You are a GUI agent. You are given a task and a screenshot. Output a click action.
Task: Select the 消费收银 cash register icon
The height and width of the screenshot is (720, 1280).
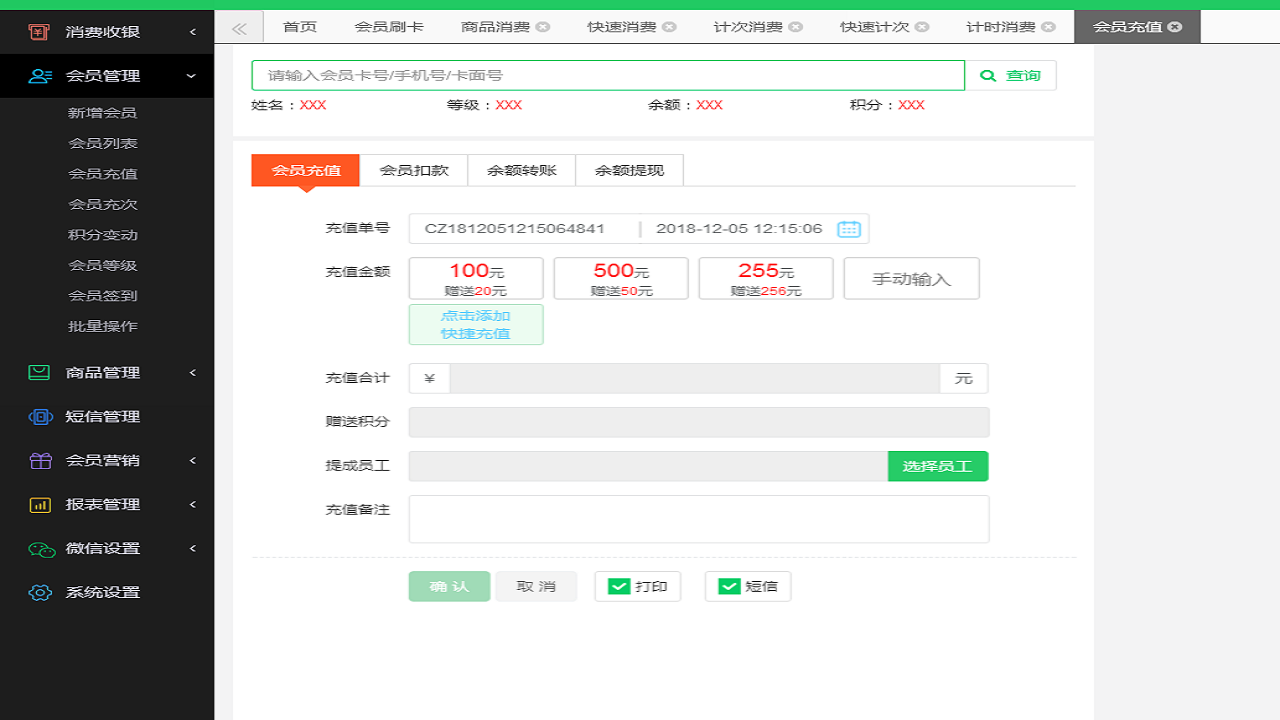point(38,31)
